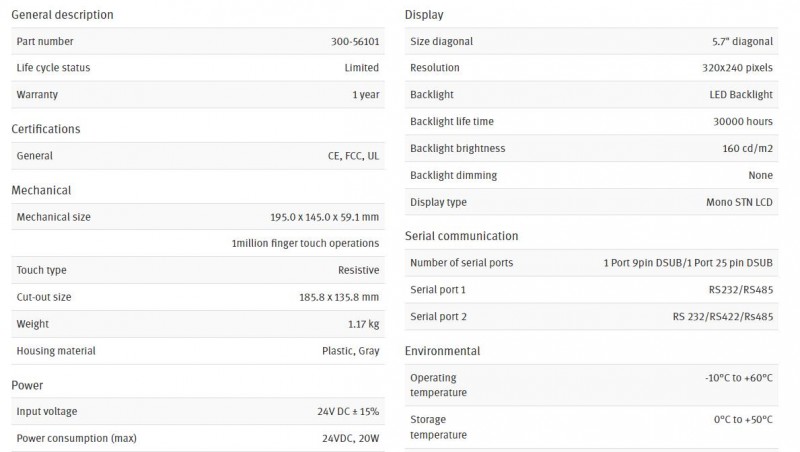Select the Warranty 1 year row

[x=198, y=94]
